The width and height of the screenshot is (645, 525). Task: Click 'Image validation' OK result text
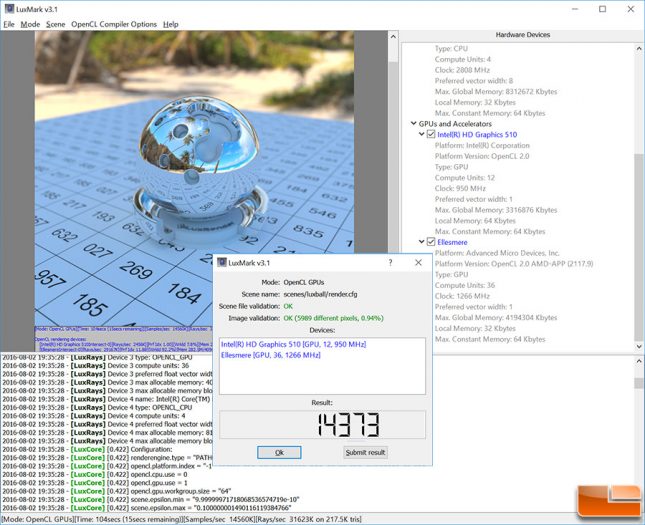pos(333,318)
